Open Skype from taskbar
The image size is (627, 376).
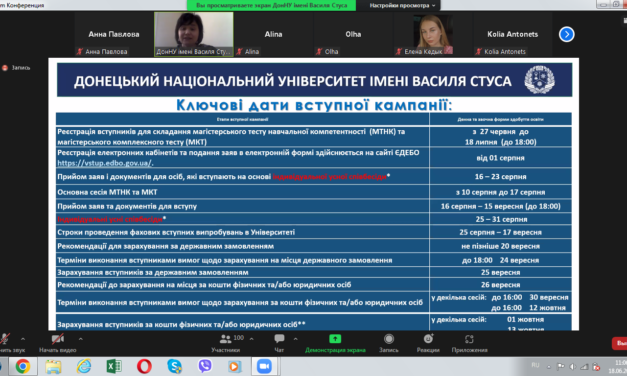[x=174, y=366]
